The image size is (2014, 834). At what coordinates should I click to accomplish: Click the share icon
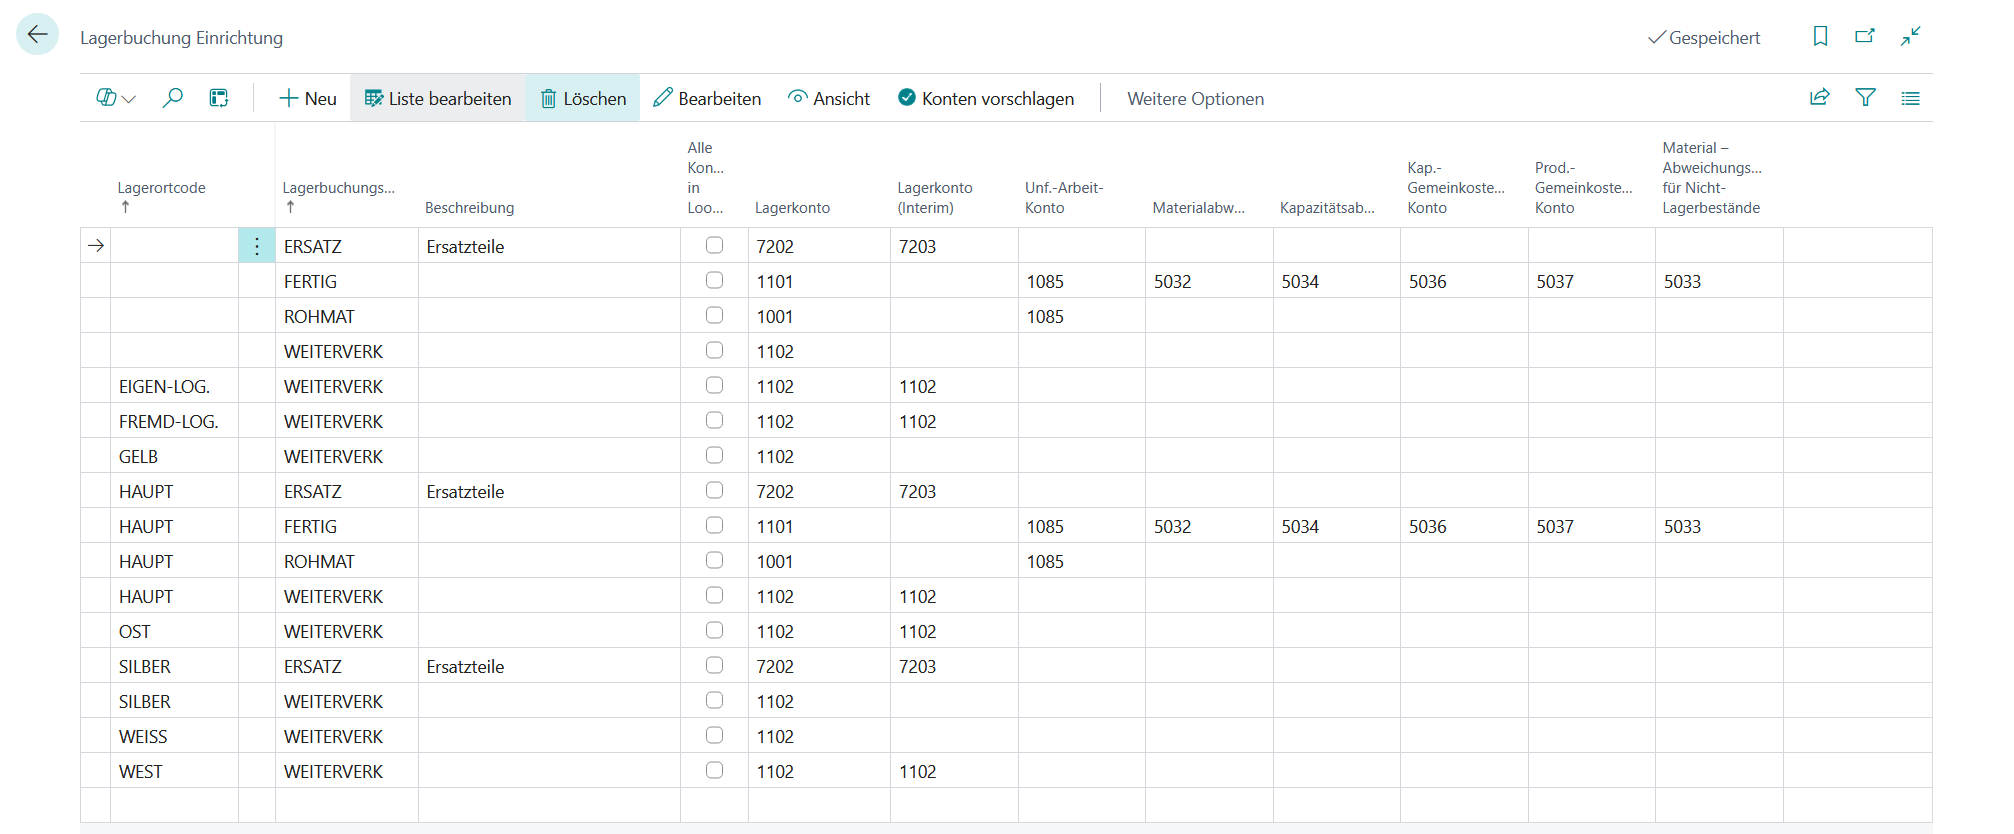pos(1820,97)
